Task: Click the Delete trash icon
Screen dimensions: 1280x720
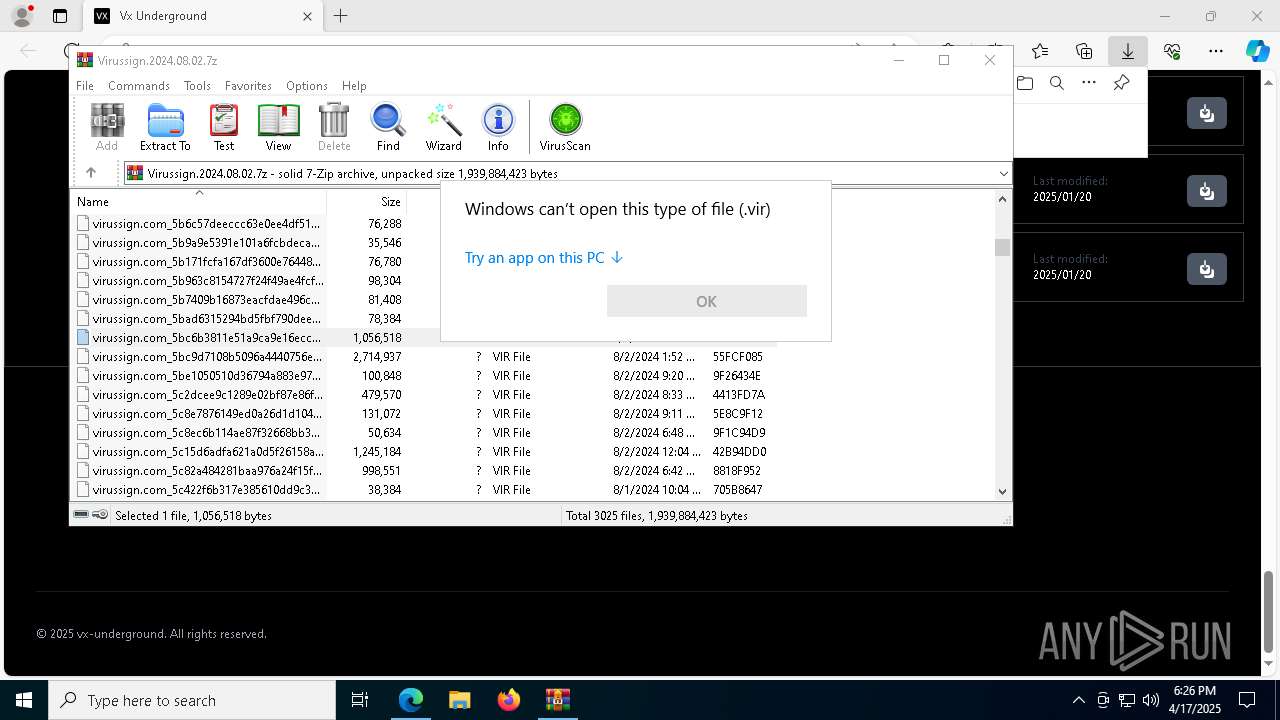Action: click(x=334, y=127)
